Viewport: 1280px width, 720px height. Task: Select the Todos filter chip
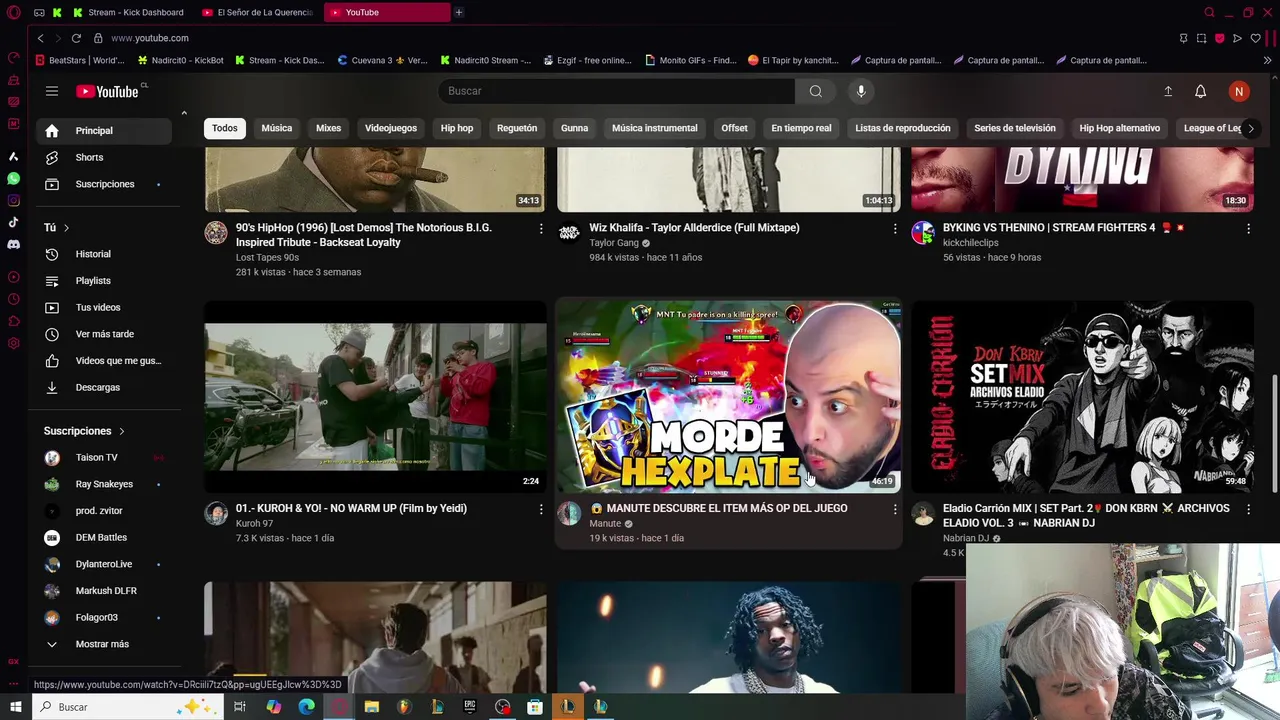[225, 128]
